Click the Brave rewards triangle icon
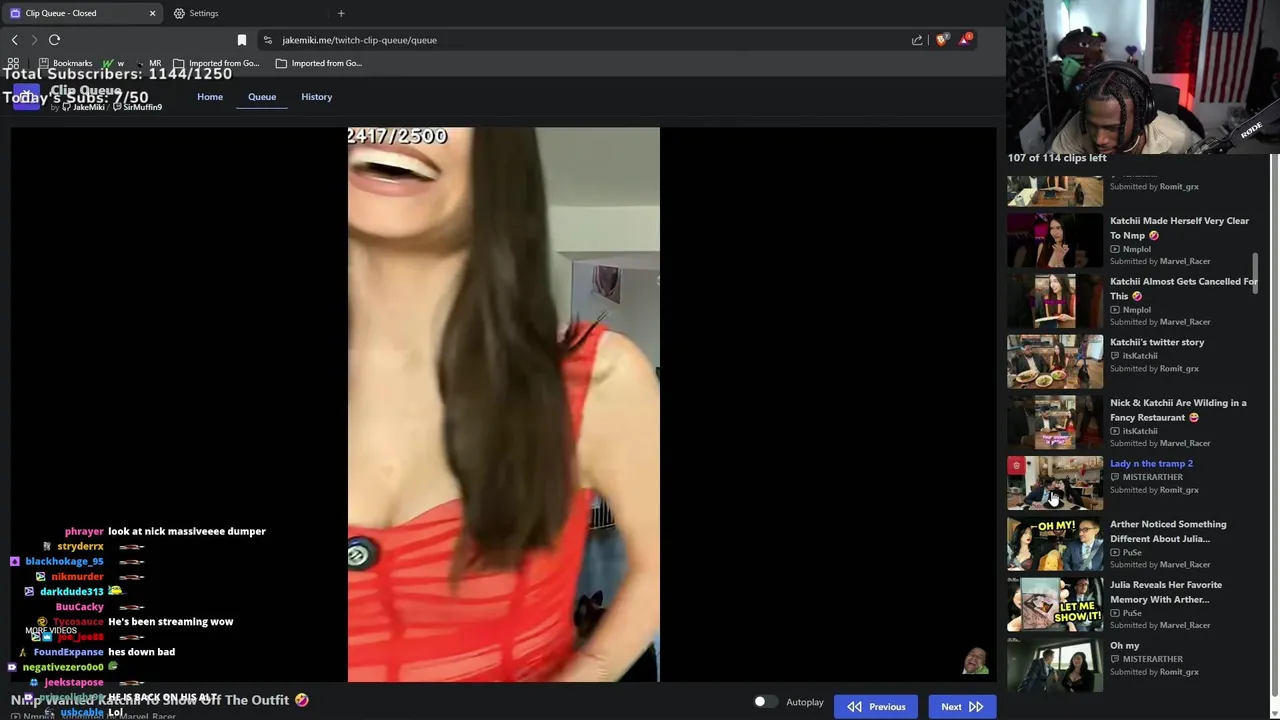The height and width of the screenshot is (720, 1280). (965, 40)
